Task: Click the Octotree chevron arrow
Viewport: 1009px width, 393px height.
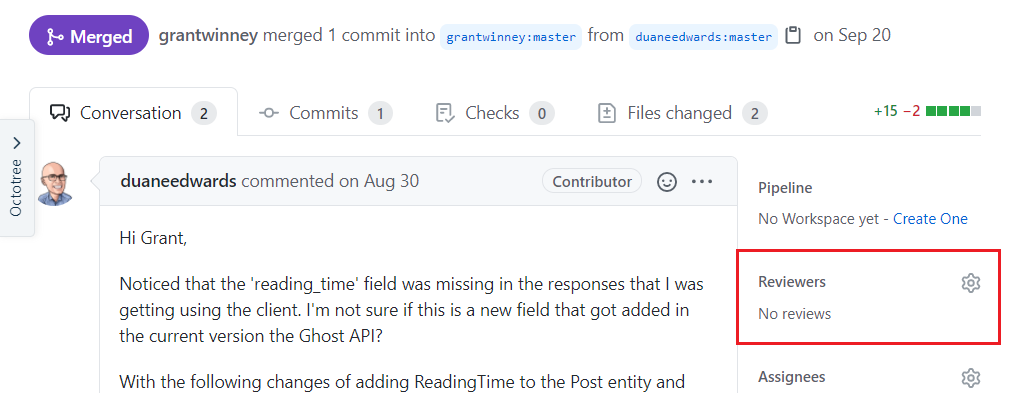Action: tap(17, 142)
